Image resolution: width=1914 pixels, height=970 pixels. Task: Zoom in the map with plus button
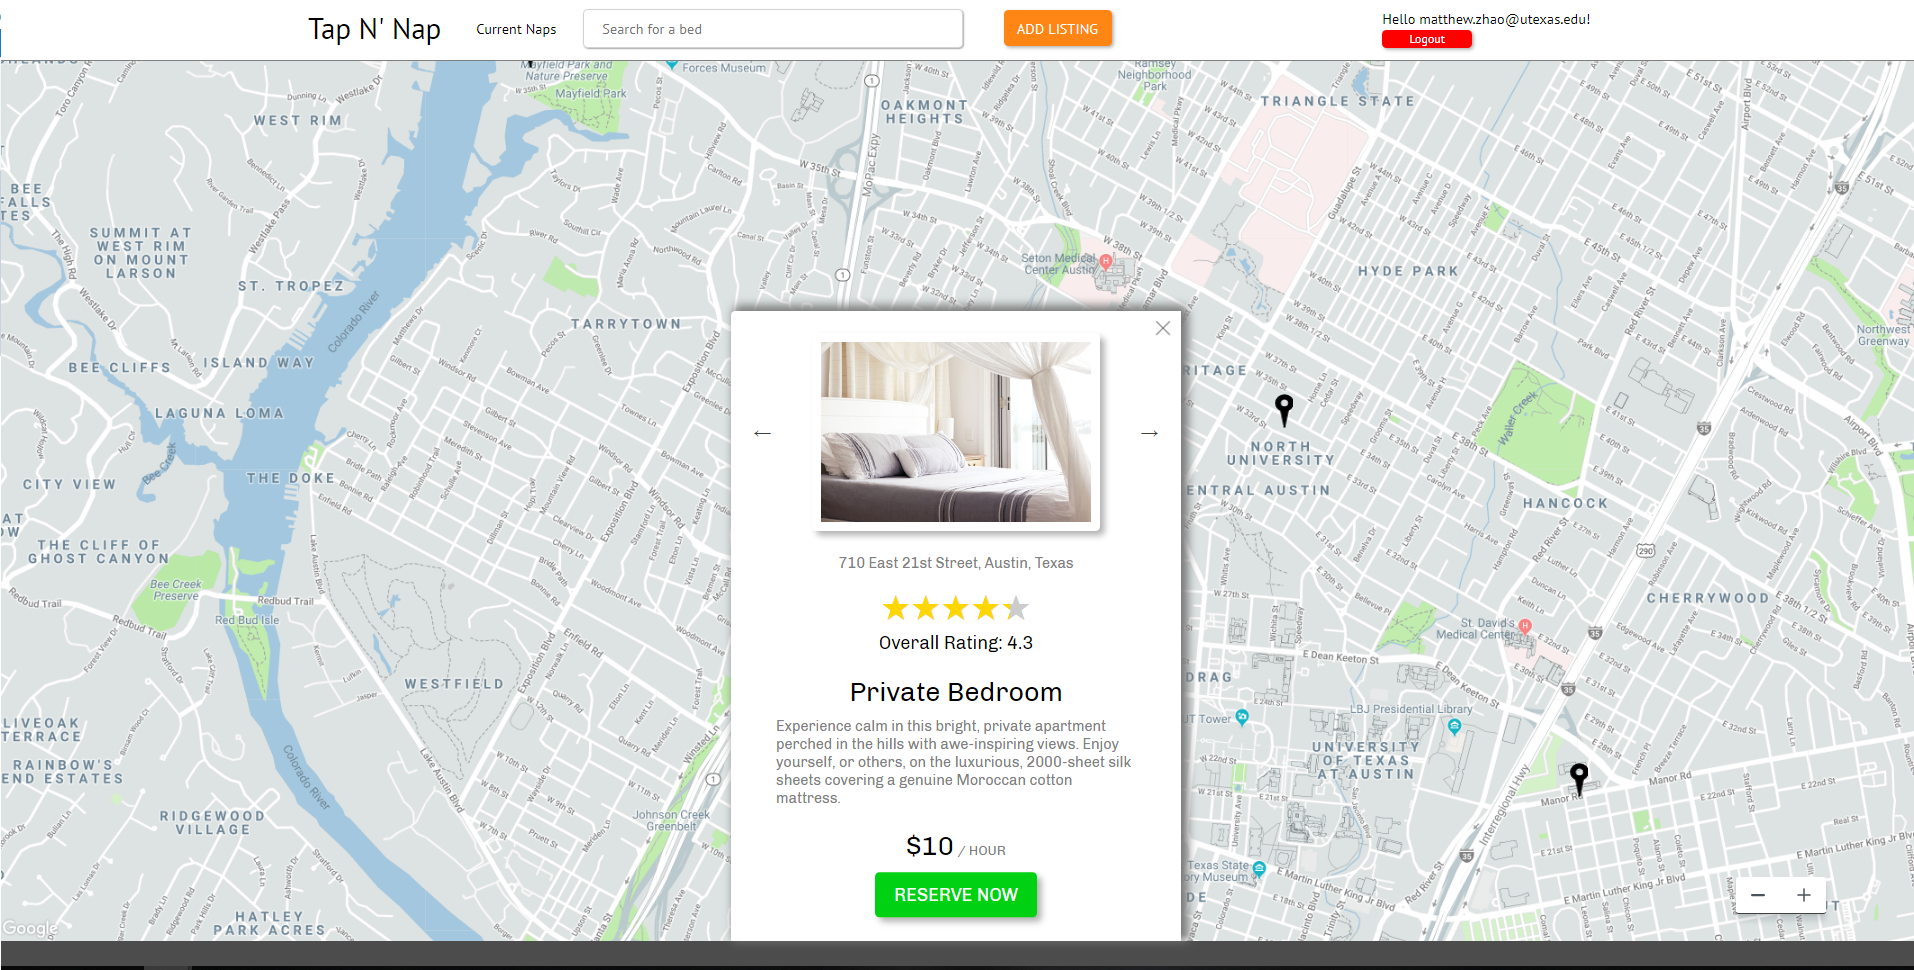click(1804, 895)
